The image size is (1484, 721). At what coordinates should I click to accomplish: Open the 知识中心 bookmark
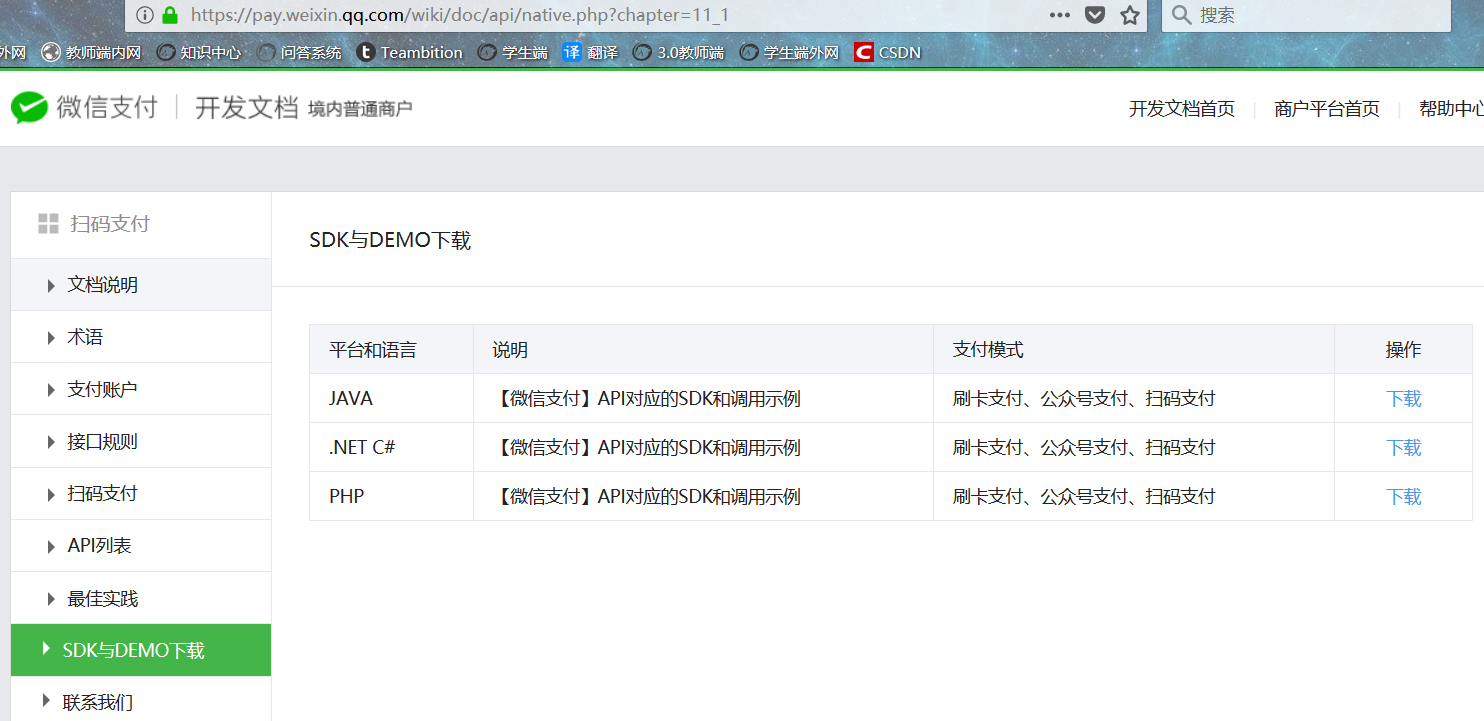pyautogui.click(x=199, y=52)
